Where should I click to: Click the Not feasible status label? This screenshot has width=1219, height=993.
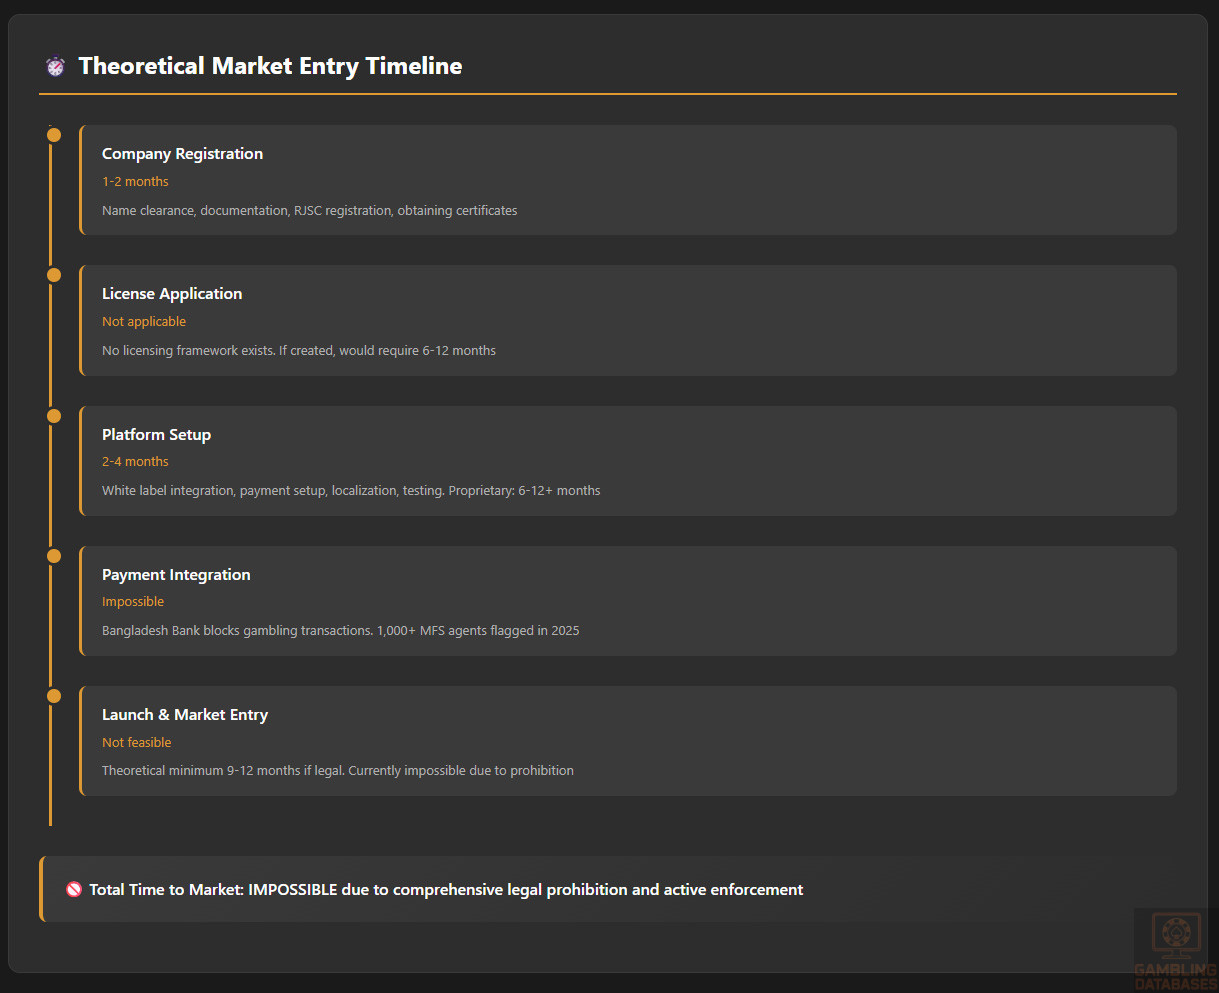pos(137,743)
